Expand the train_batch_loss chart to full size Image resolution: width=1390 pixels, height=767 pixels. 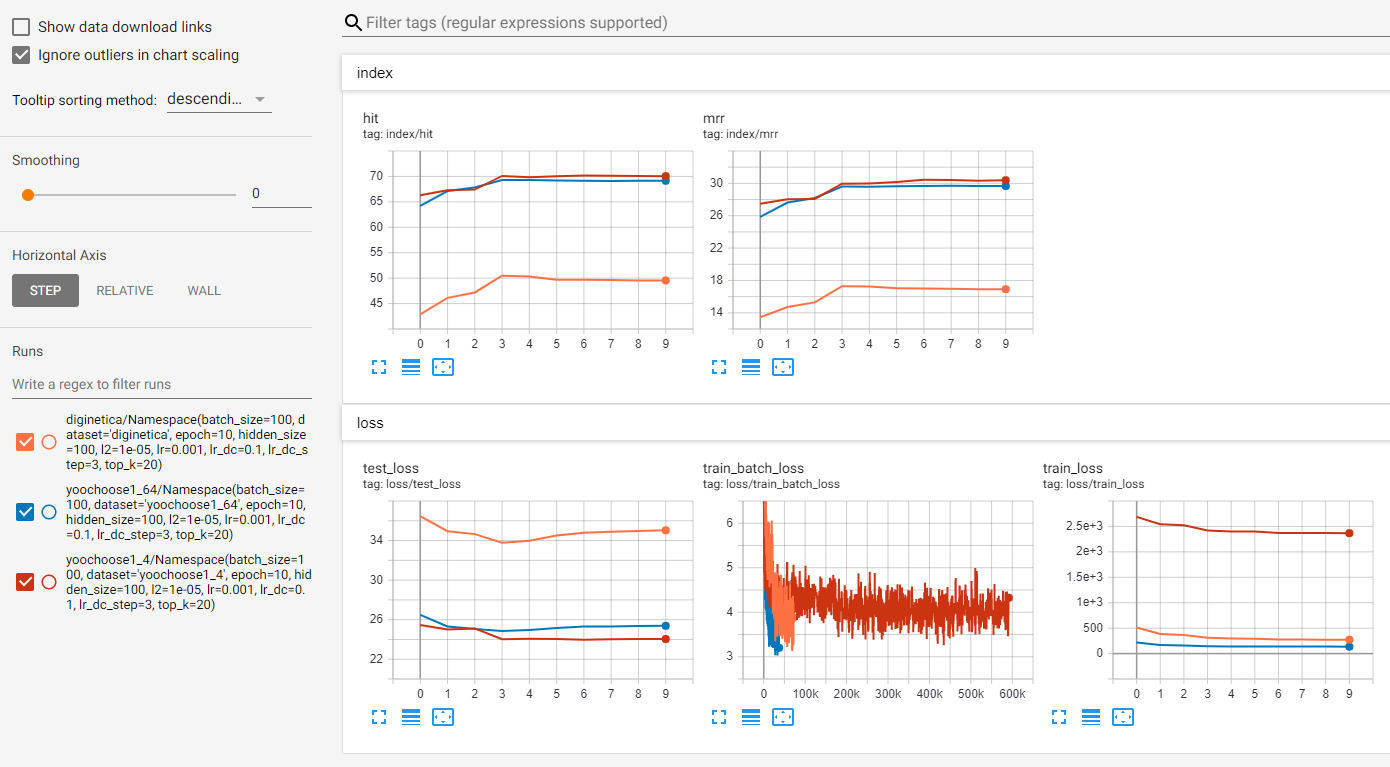coord(718,717)
